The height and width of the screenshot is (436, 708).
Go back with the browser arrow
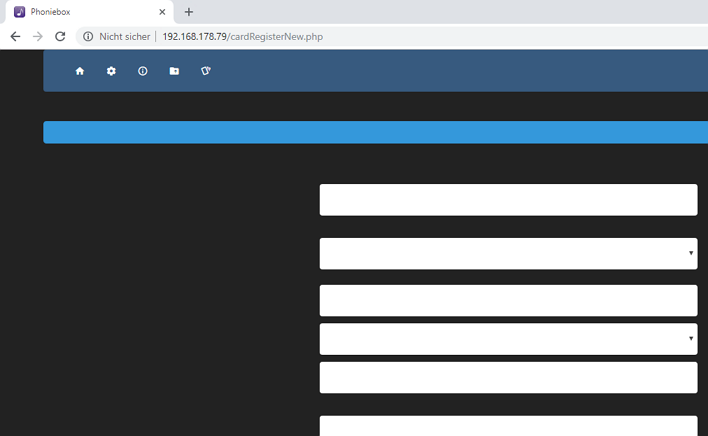15,37
